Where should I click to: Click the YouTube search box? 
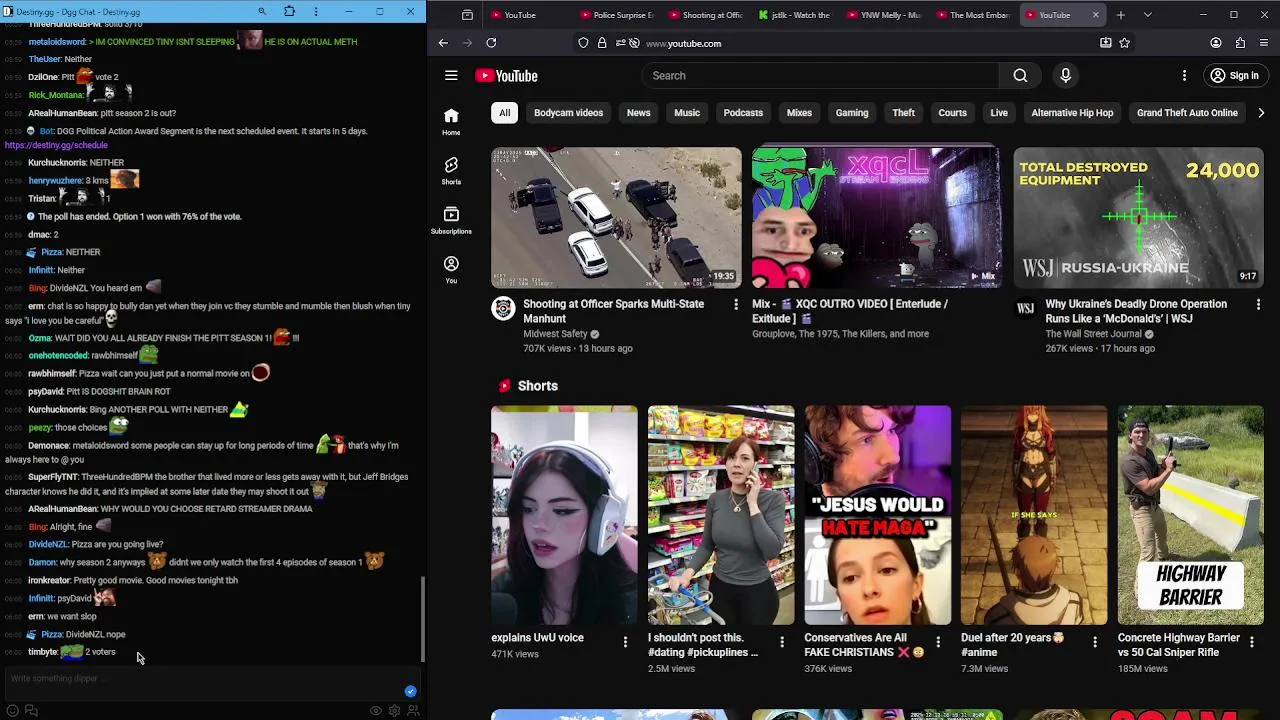click(820, 76)
